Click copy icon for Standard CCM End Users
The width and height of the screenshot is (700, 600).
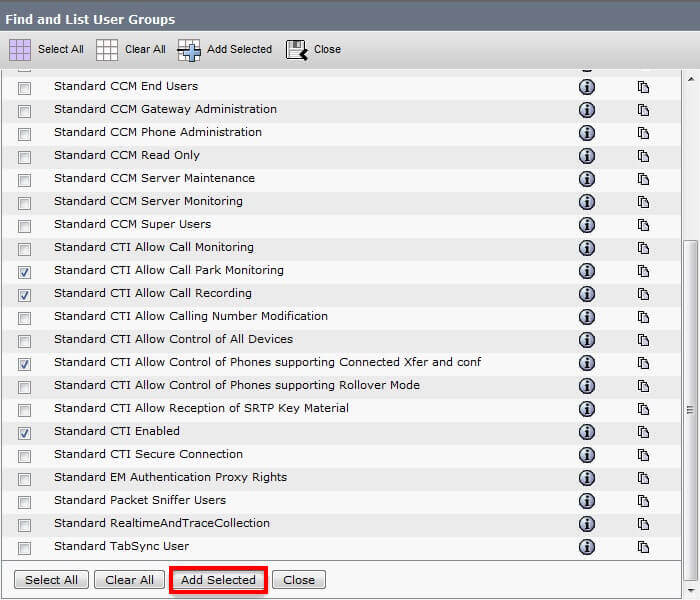click(x=643, y=87)
